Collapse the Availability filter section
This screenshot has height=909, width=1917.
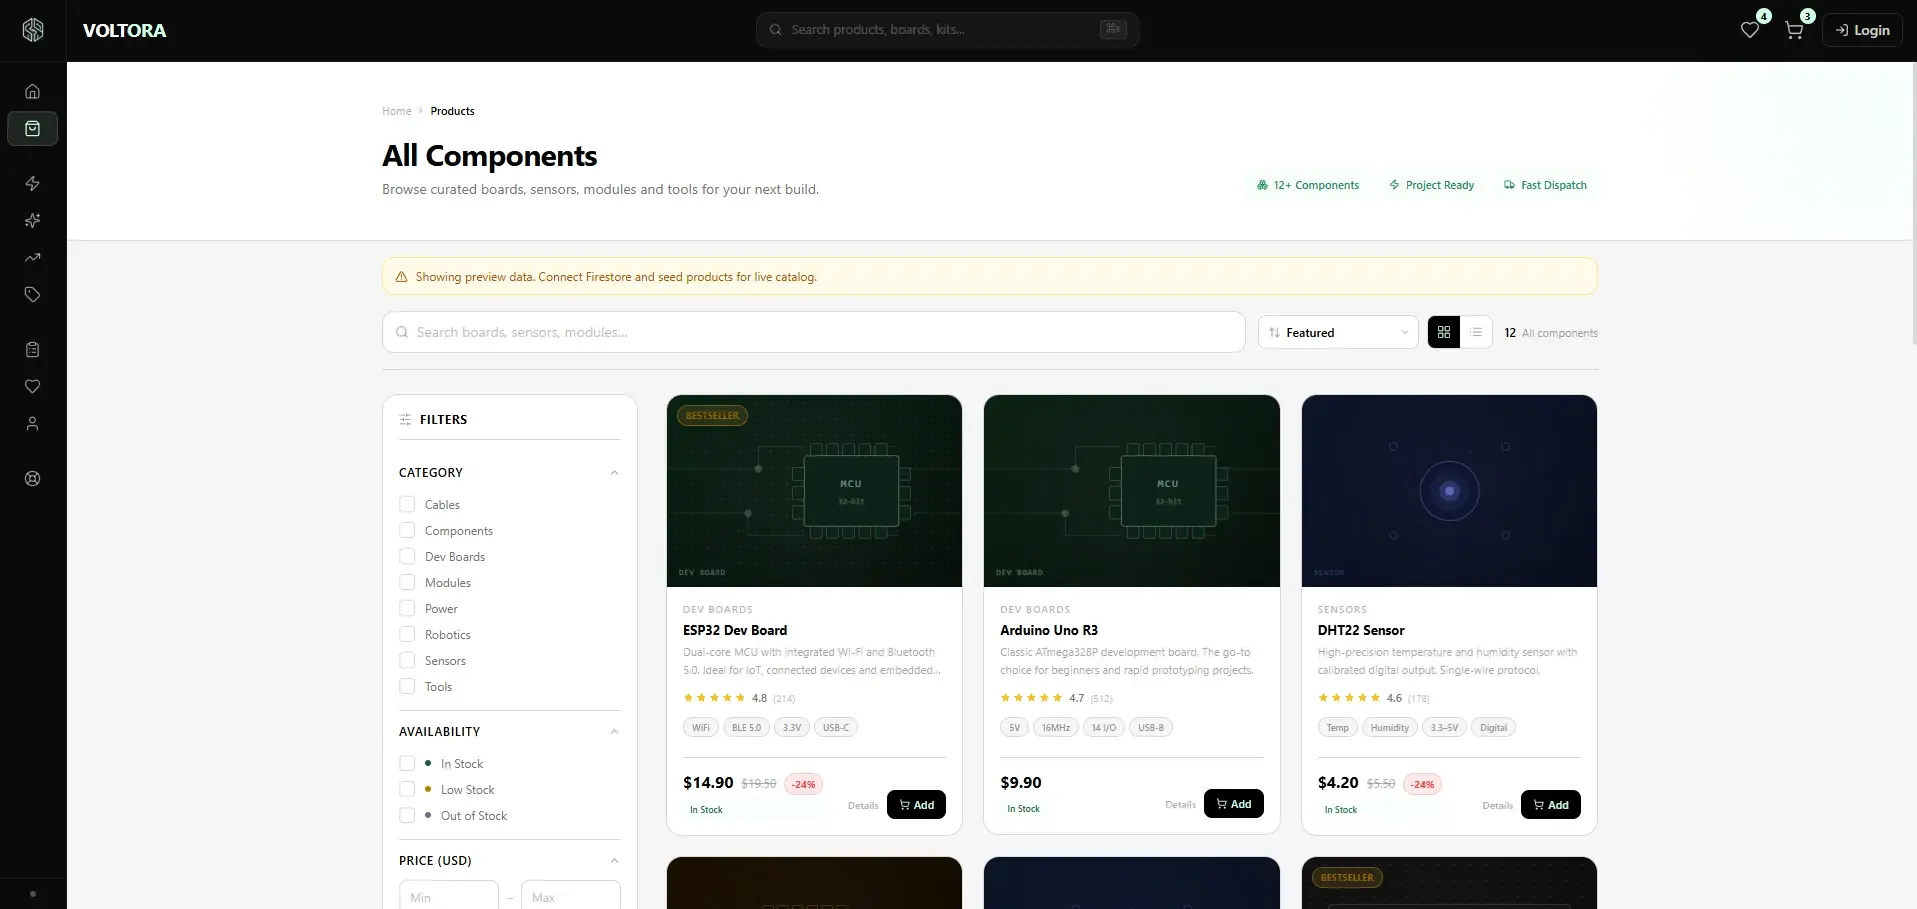tap(614, 732)
